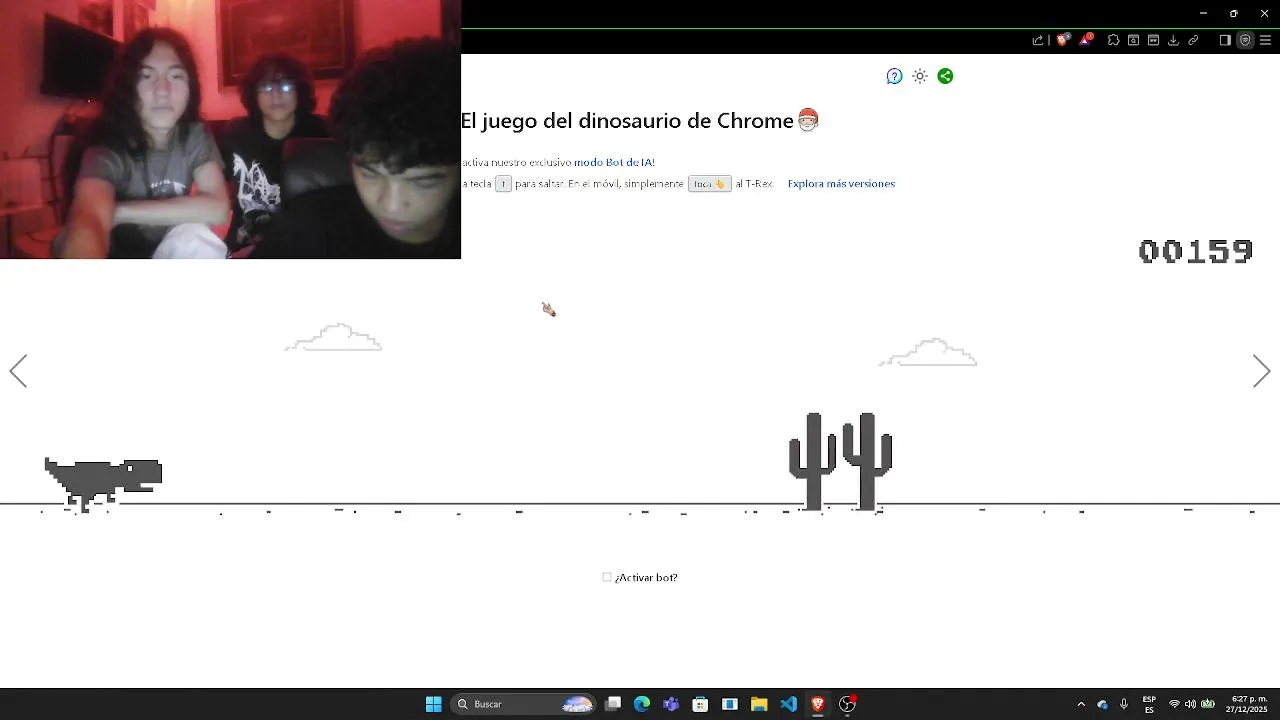
Task: Open Task View on the taskbar
Action: click(613, 704)
